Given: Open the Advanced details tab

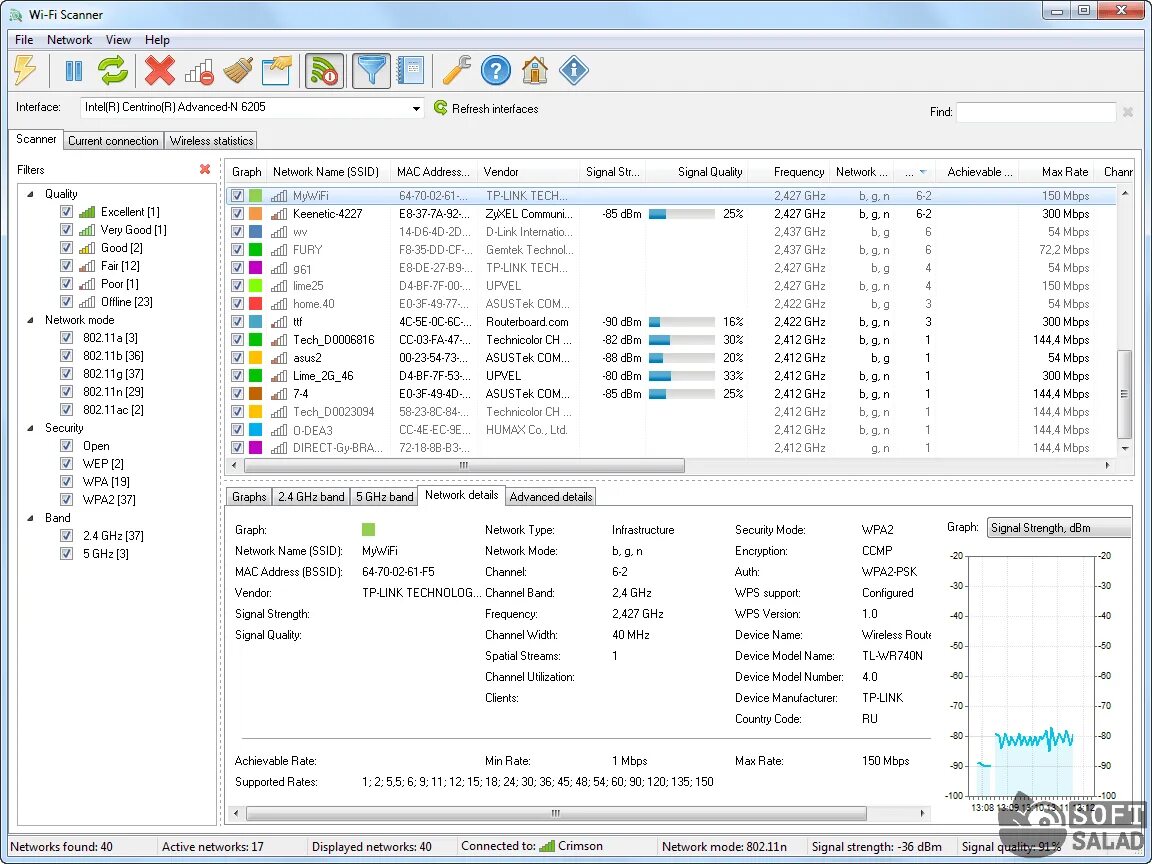Looking at the screenshot, I should point(551,497).
